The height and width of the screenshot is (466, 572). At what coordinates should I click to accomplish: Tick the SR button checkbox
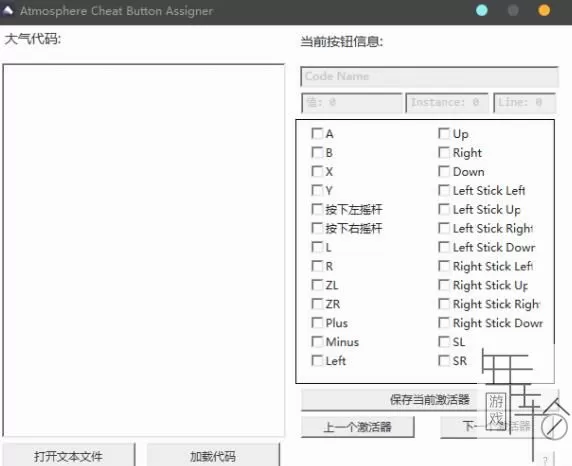point(444,361)
